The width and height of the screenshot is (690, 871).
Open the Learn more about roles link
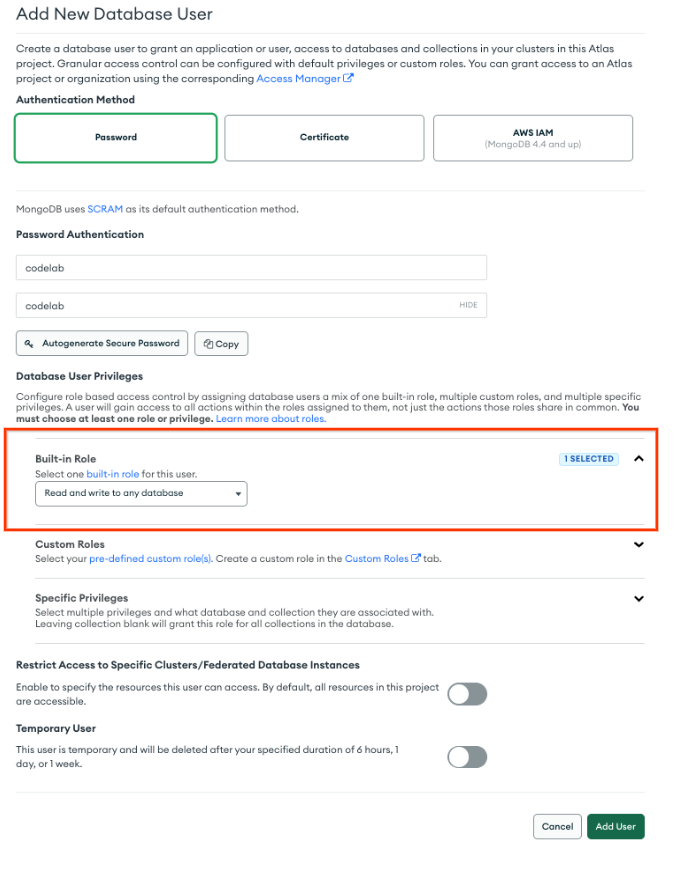(271, 418)
